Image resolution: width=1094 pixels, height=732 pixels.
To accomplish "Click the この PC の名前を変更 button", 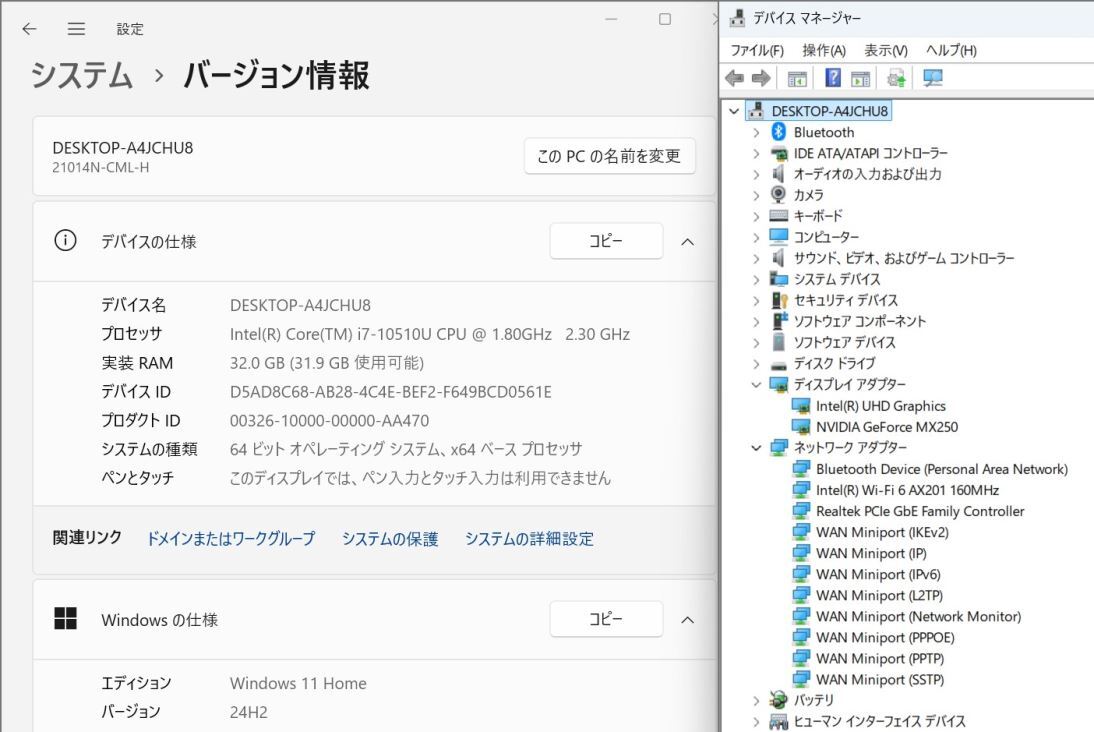I will tap(609, 156).
